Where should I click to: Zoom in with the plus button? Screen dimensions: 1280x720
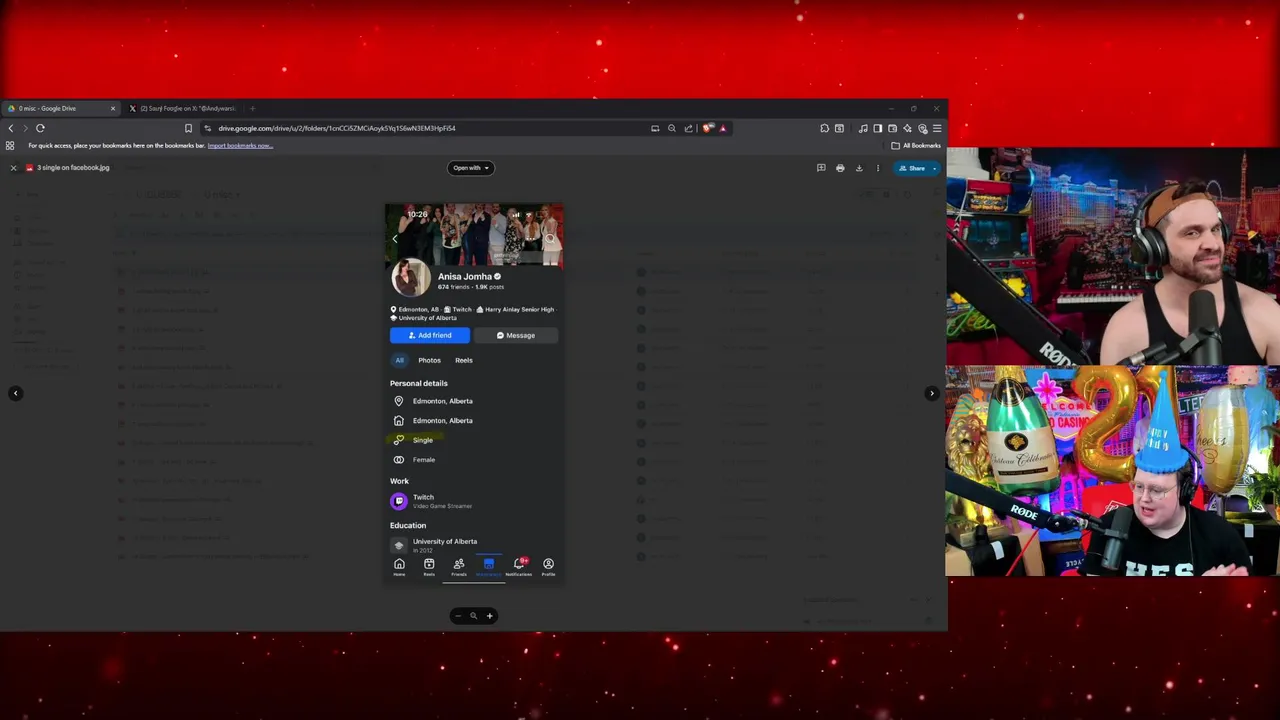pos(489,616)
